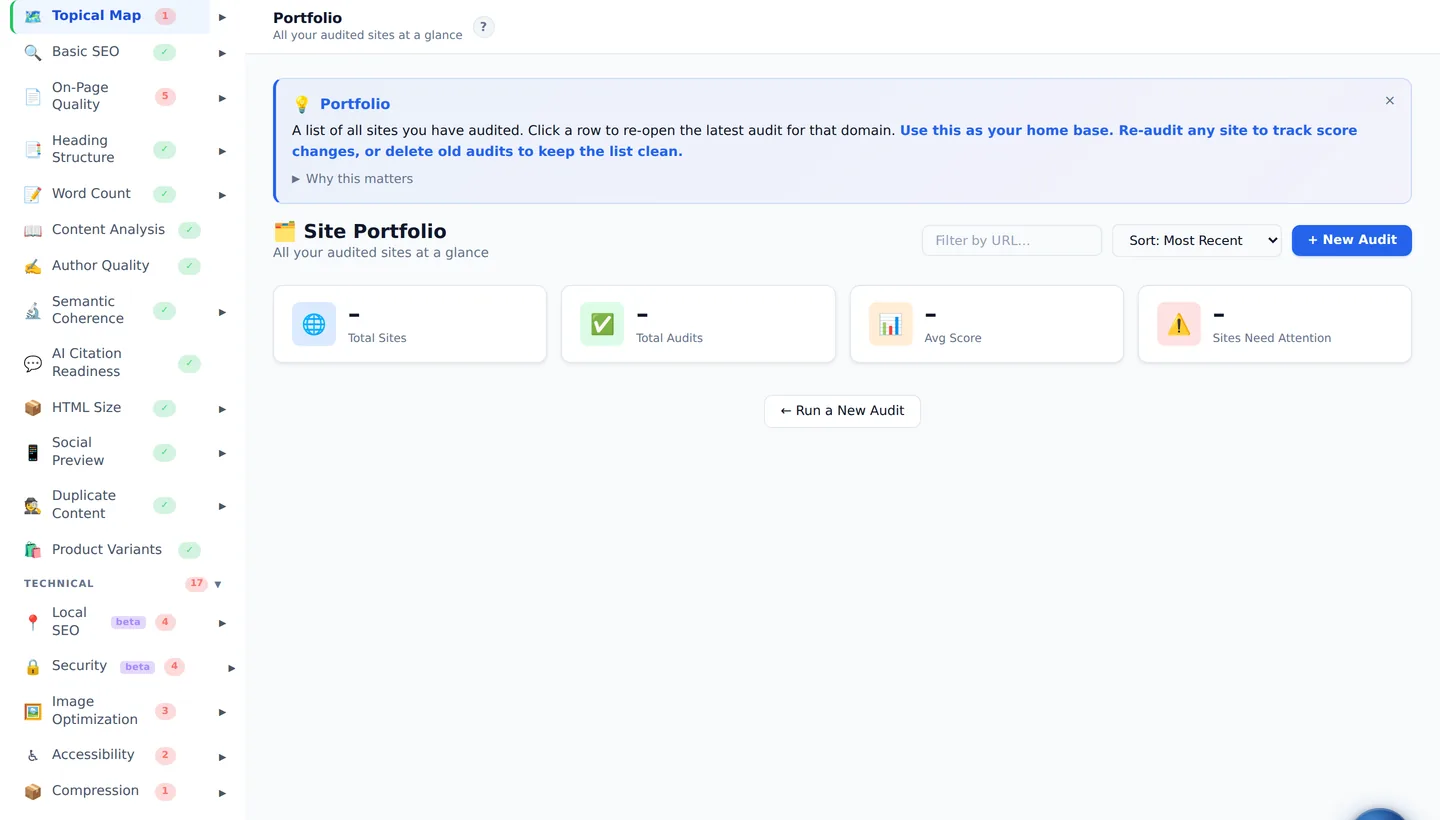Expand the Security submenu arrow
The height and width of the screenshot is (820, 1440).
(231, 668)
